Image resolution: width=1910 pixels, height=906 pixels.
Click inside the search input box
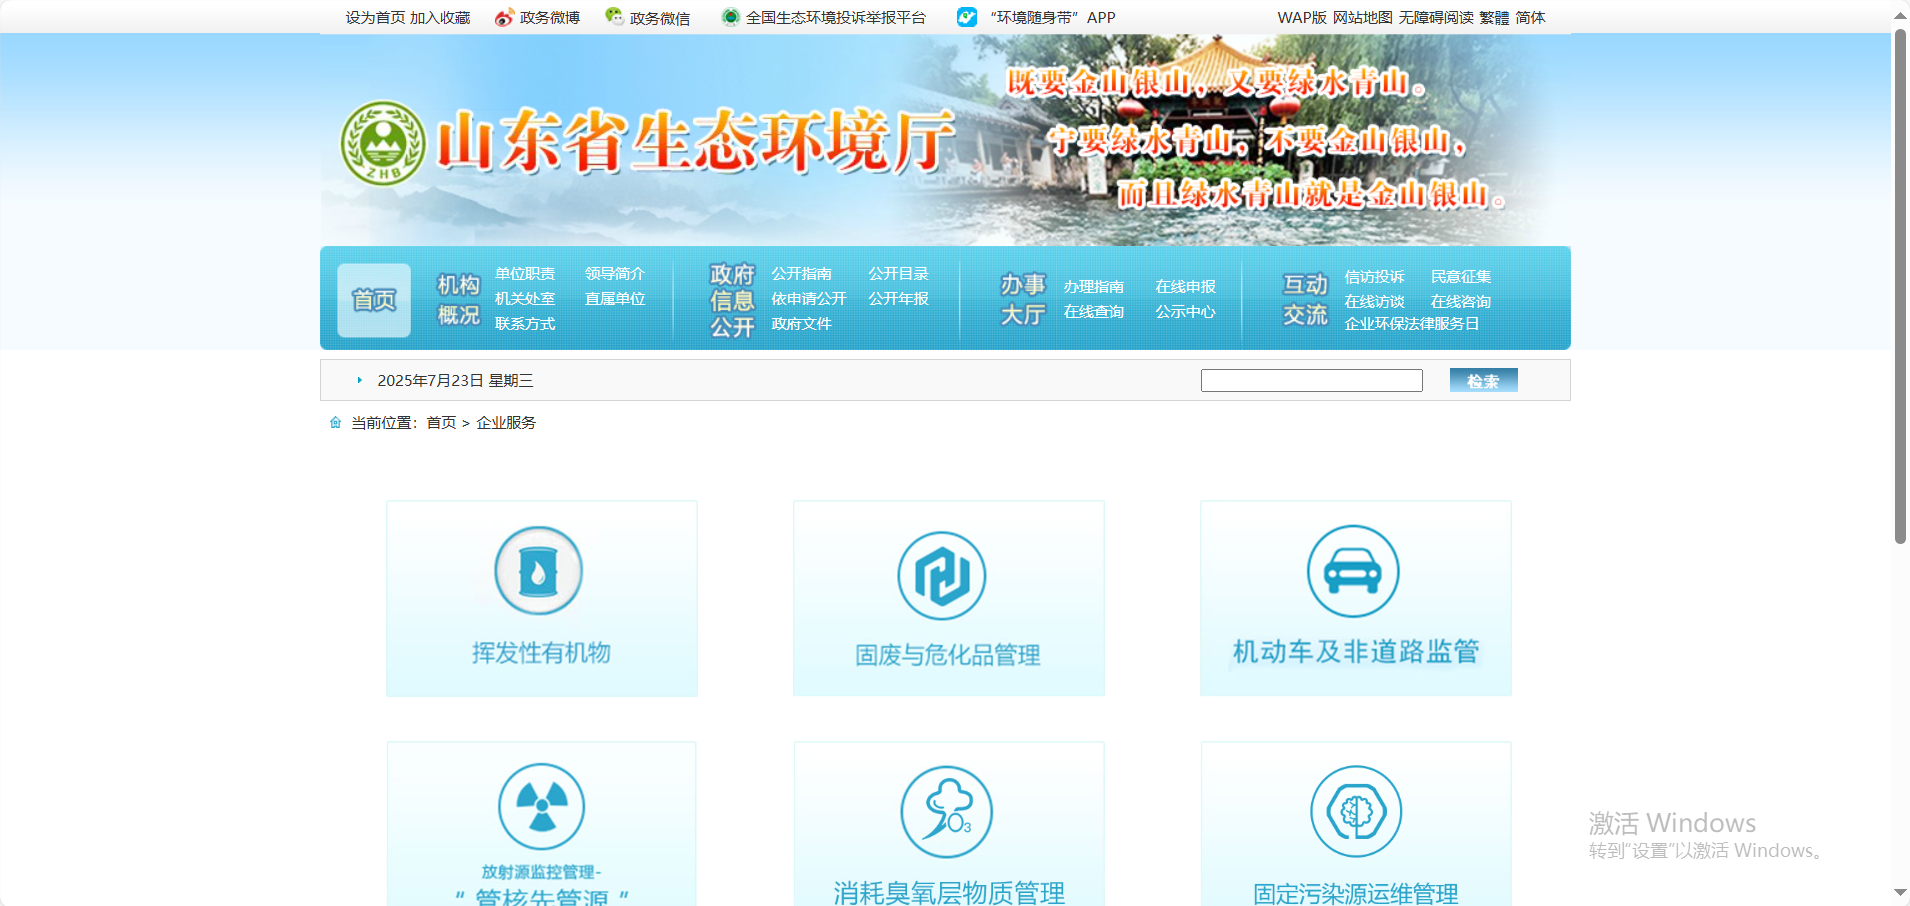[1310, 380]
